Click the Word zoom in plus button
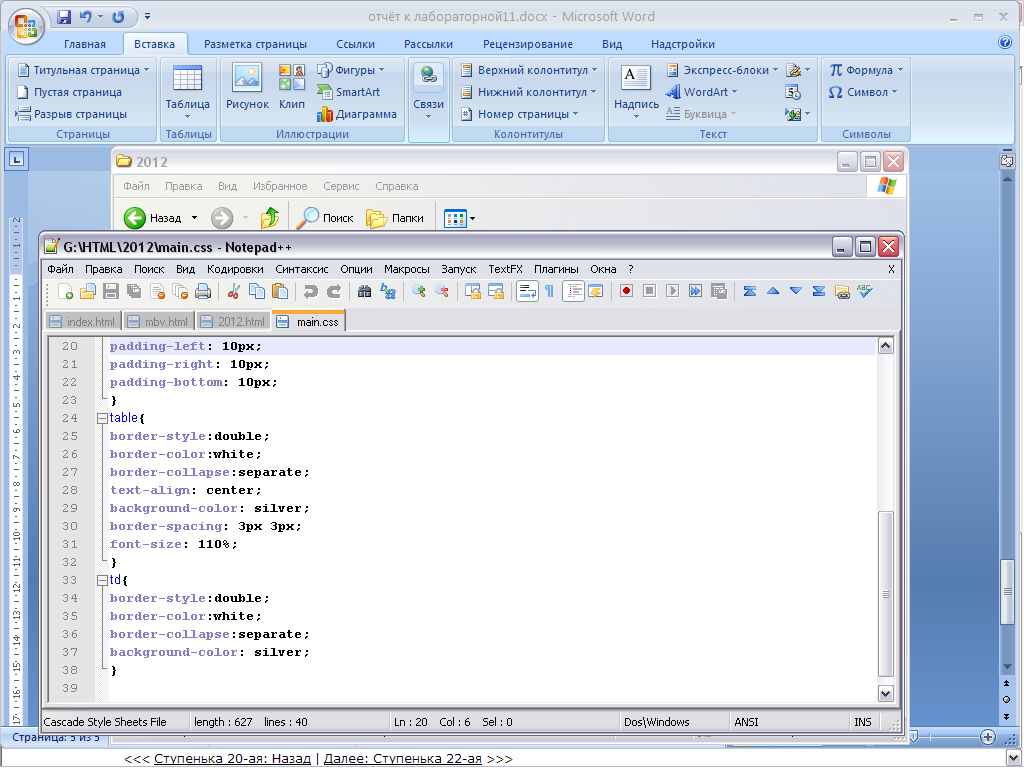This screenshot has width=1024, height=768. click(x=987, y=737)
